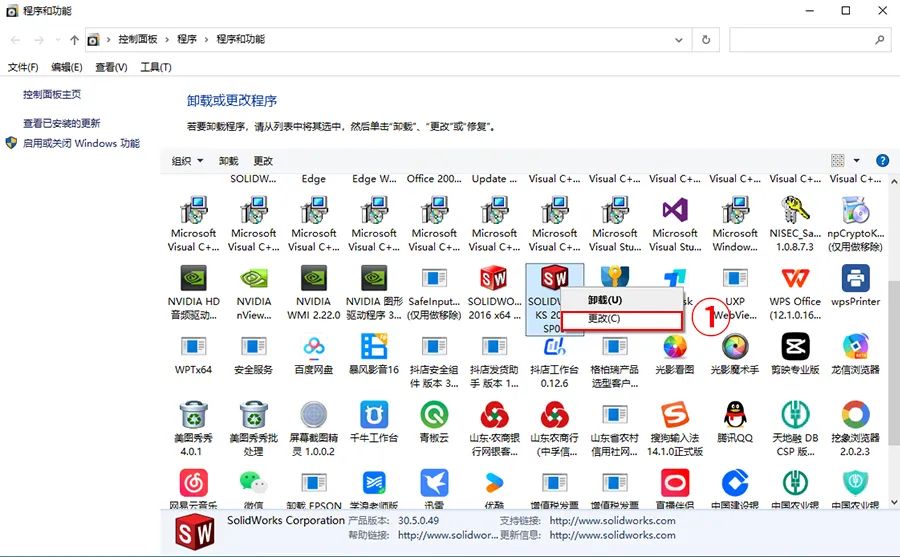
Task: Open 启用或关闭 Windows 功能 link
Action: coord(81,143)
